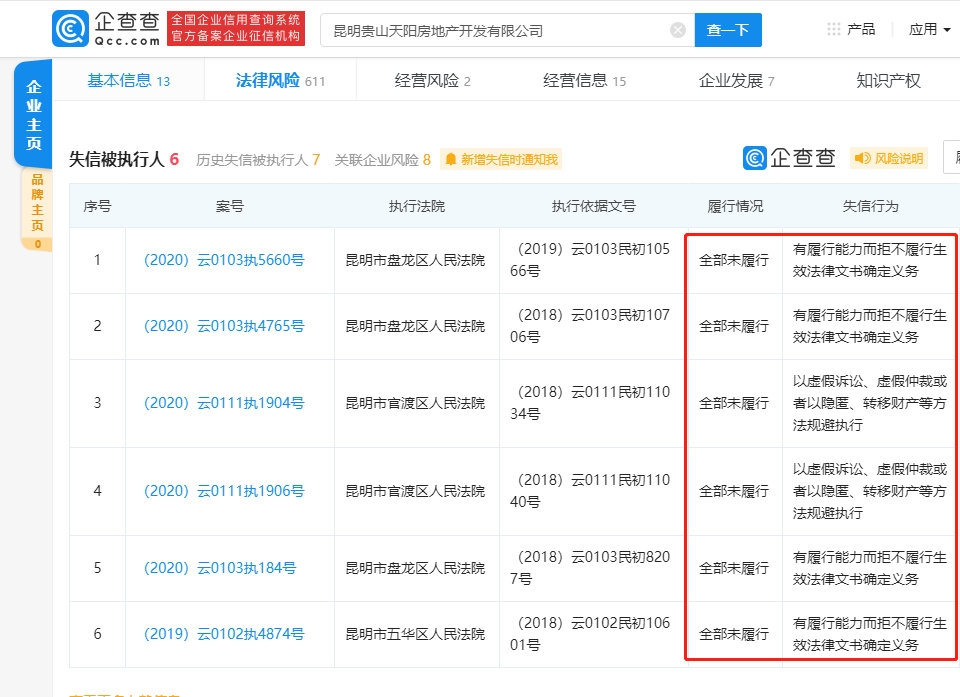960x697 pixels.
Task: Go to the 企业发展 tab
Action: [736, 81]
